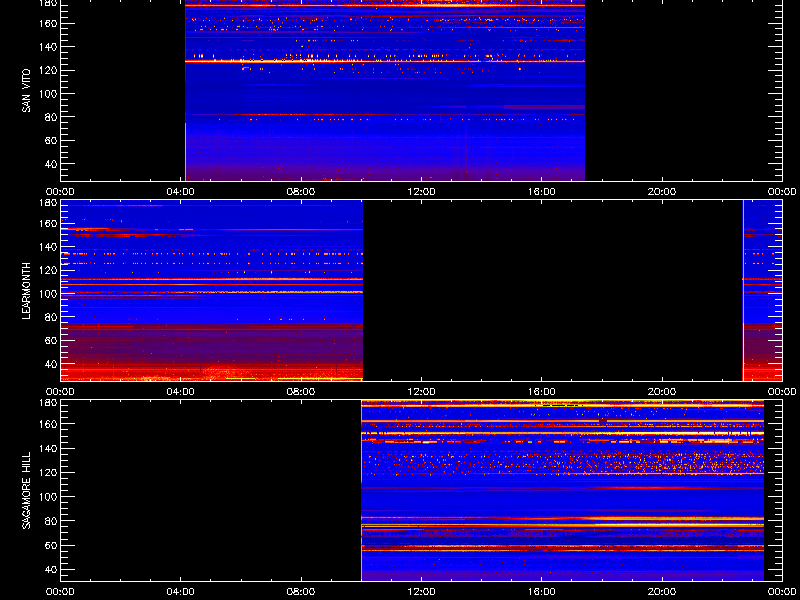Screen dimensions: 800x600
Task: Click the 04:00 time label below Learmonth plot
Action: pyautogui.click(x=181, y=392)
